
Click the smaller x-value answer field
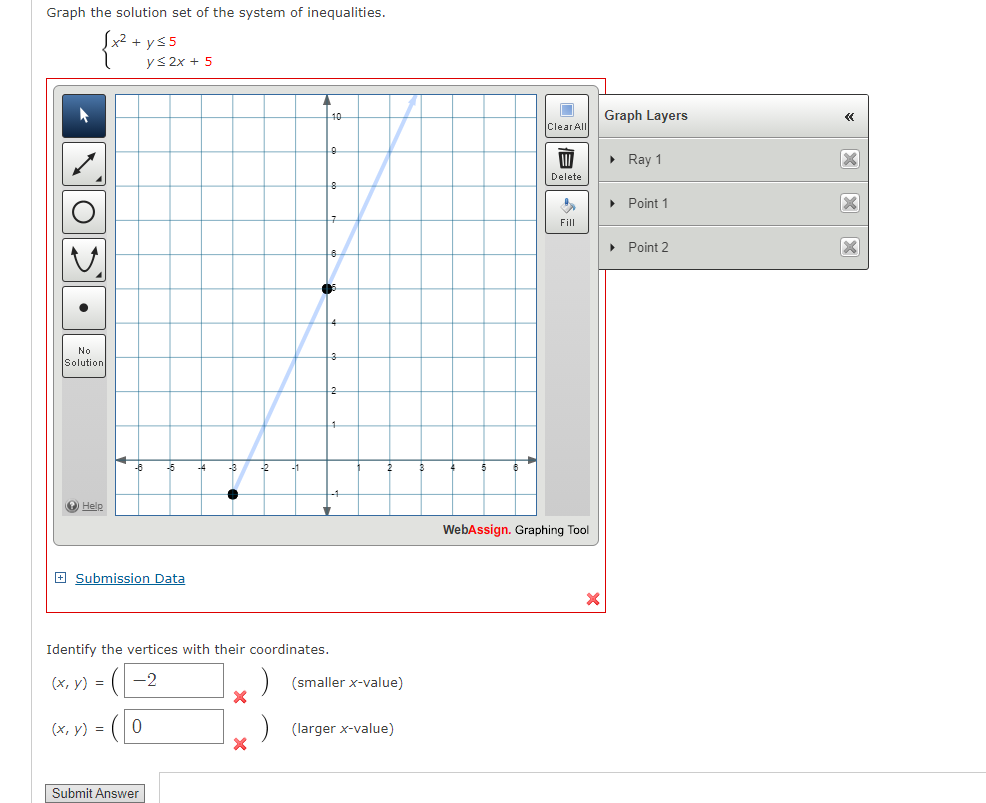pos(172,680)
